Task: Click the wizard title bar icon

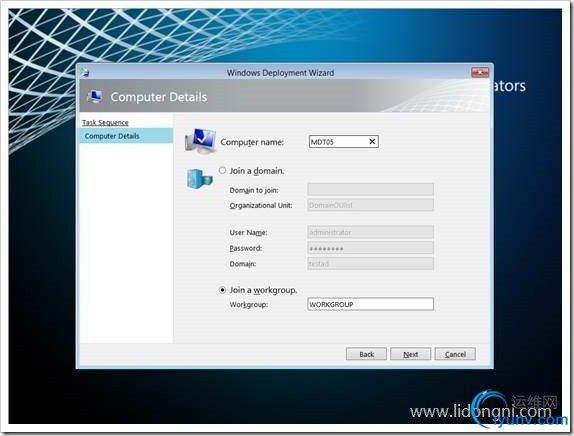Action: pos(85,72)
